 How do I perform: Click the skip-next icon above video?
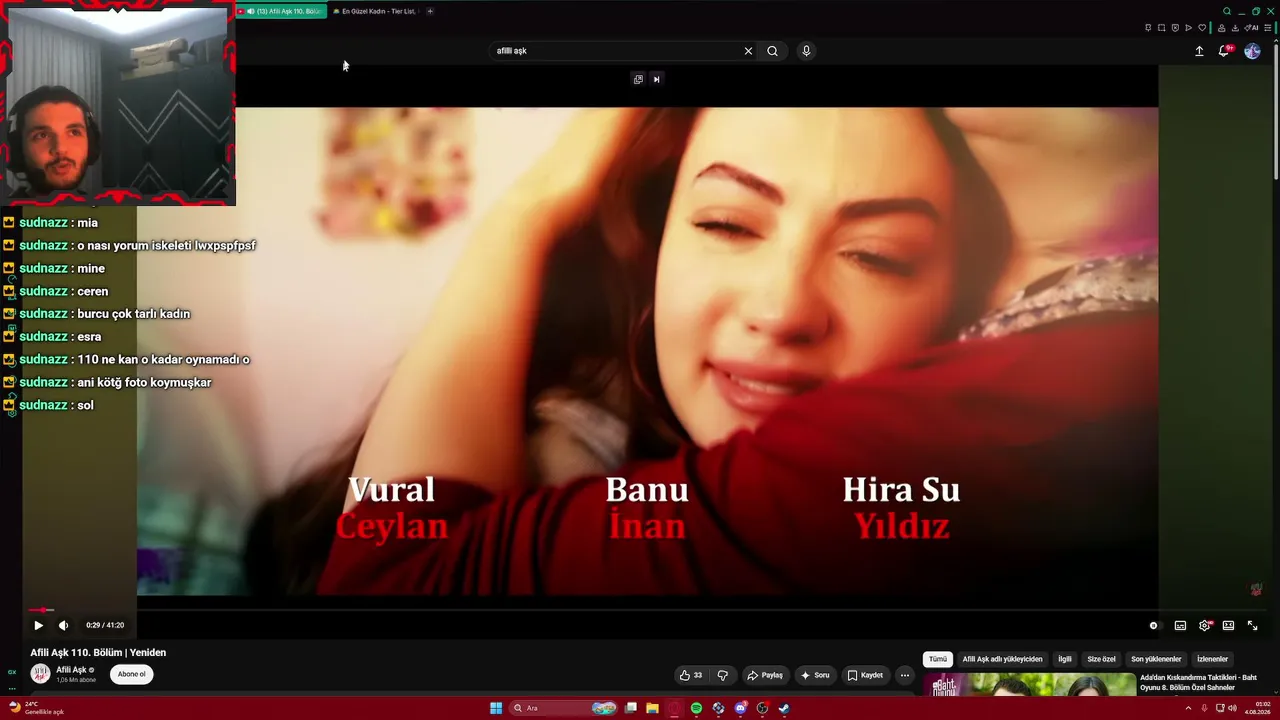(656, 79)
